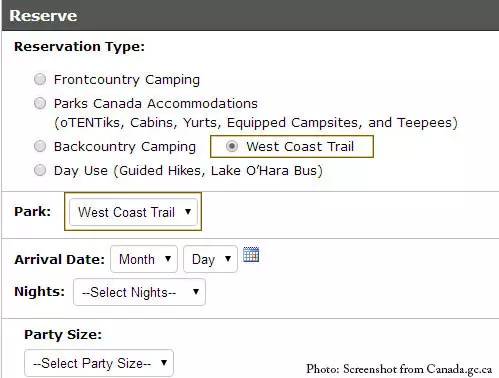Screen dimensions: 499x378
Task: Click the Parks Canada Accommodations label text
Action: pyautogui.click(x=156, y=104)
